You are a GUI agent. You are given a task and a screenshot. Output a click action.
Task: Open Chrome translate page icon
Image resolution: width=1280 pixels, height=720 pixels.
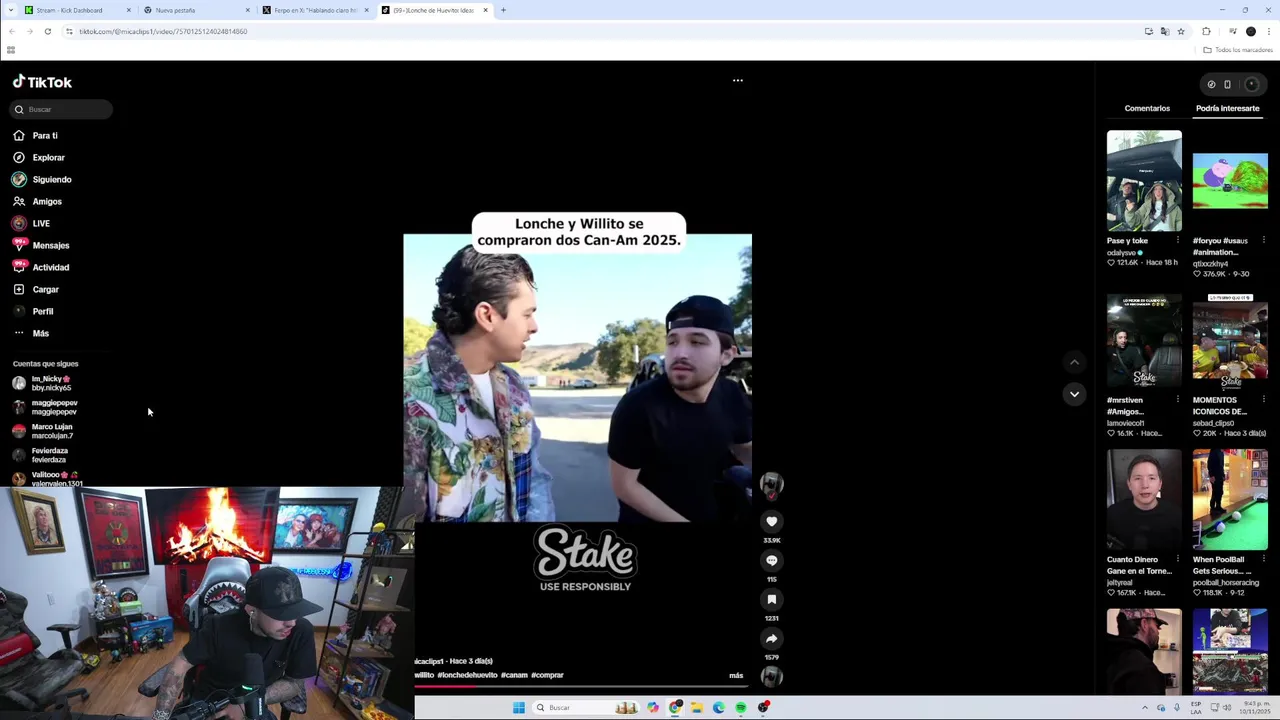(1164, 31)
